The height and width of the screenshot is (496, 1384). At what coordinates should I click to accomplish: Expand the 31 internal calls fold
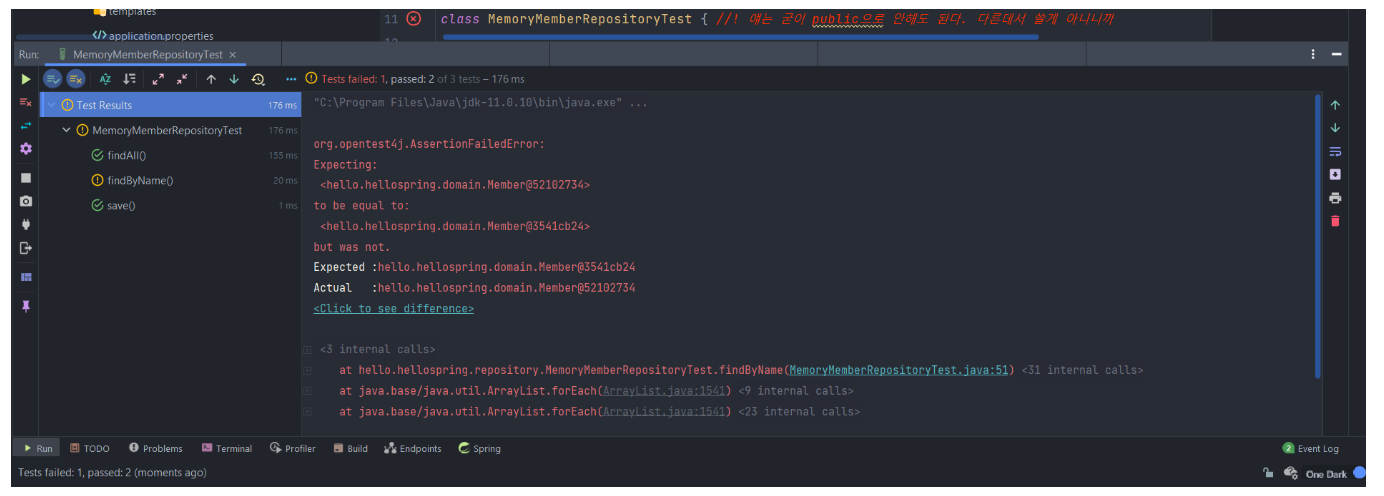click(x=1082, y=370)
